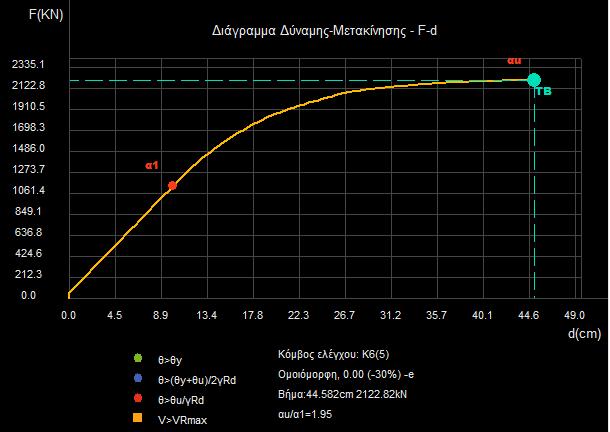This screenshot has width=610, height=432.
Task: Click the y-axis value 1698.3
Action: point(28,127)
